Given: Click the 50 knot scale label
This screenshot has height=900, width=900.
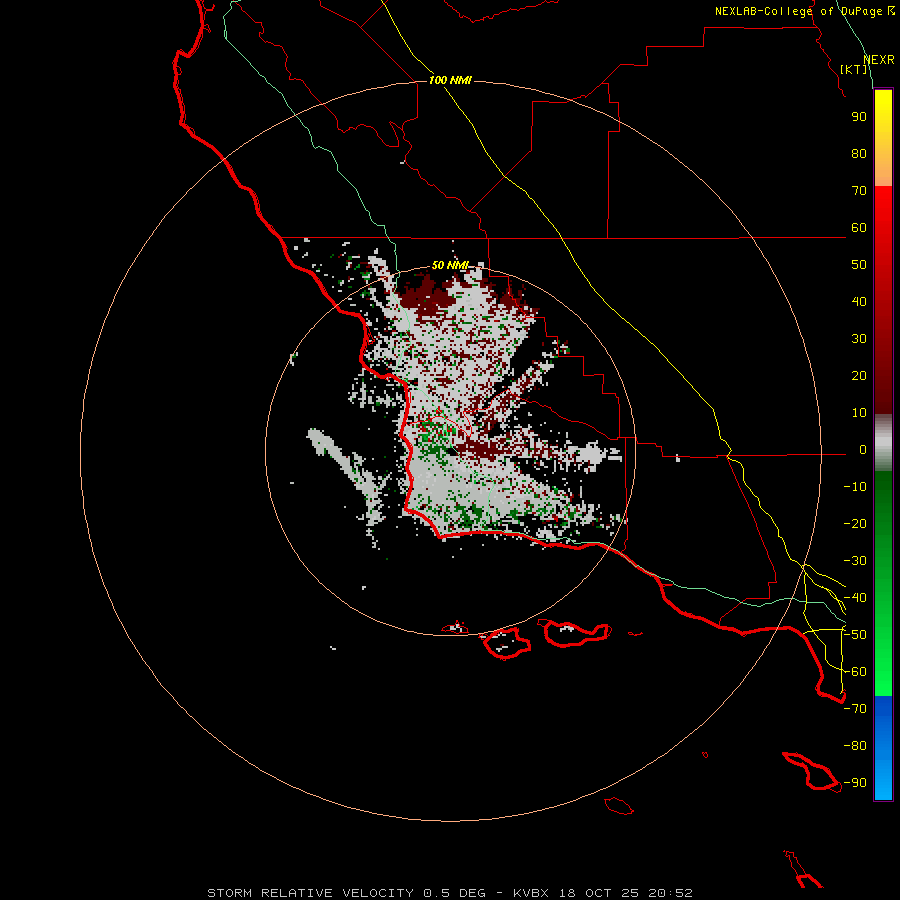Looking at the screenshot, I should (859, 265).
